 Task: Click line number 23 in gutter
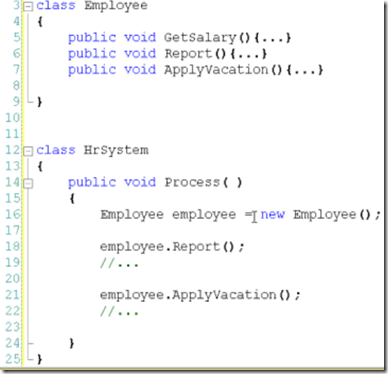pyautogui.click(x=13, y=327)
